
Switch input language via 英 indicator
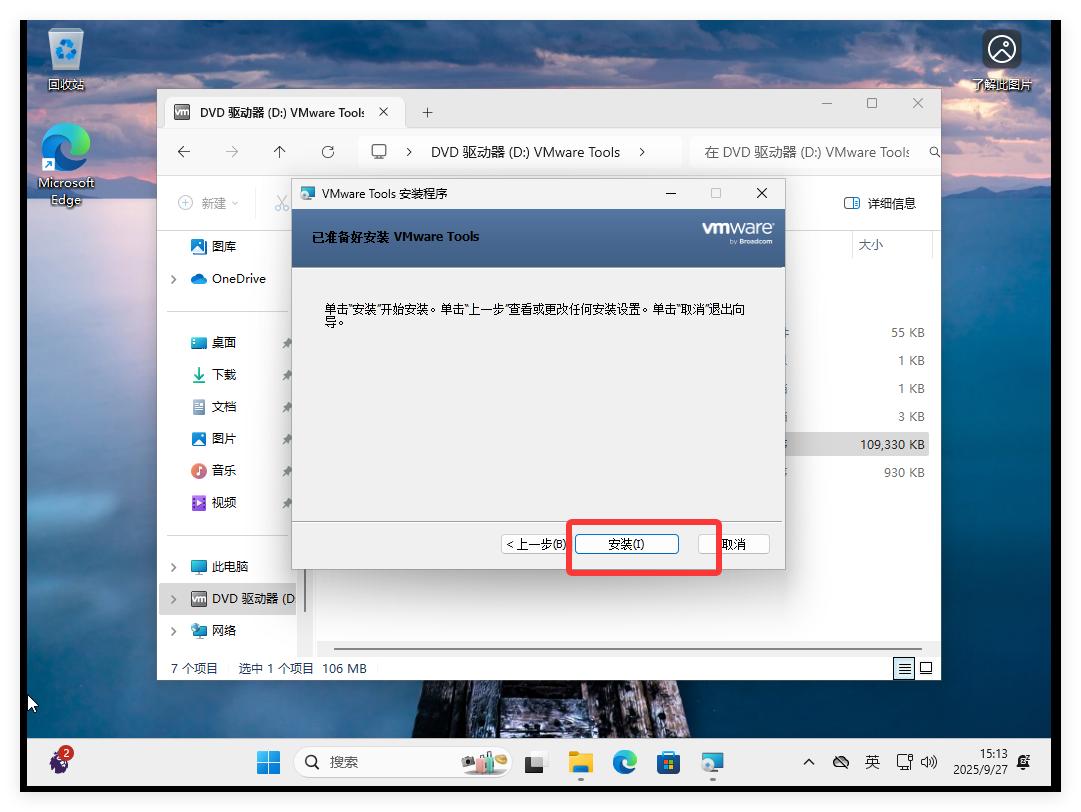click(871, 761)
